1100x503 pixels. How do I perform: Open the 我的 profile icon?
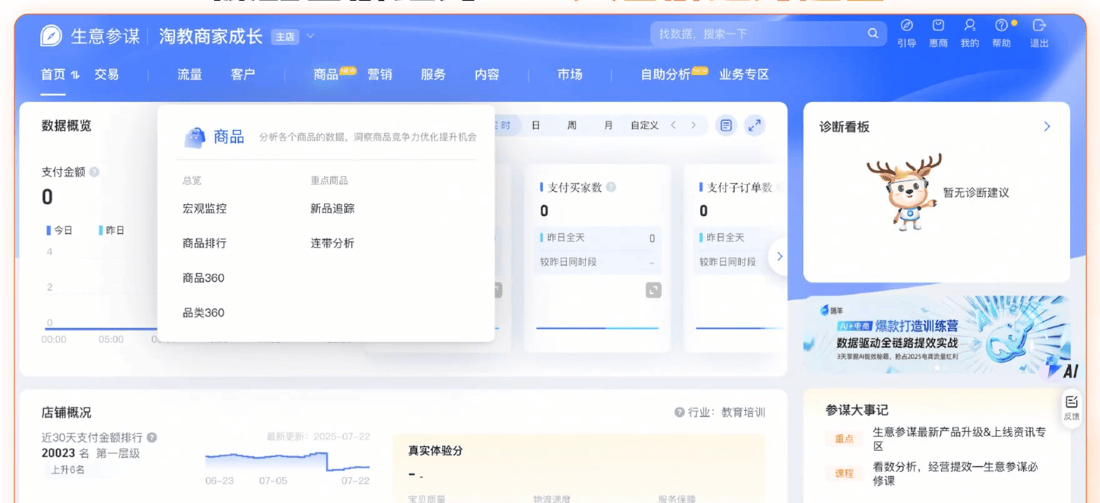click(x=970, y=26)
